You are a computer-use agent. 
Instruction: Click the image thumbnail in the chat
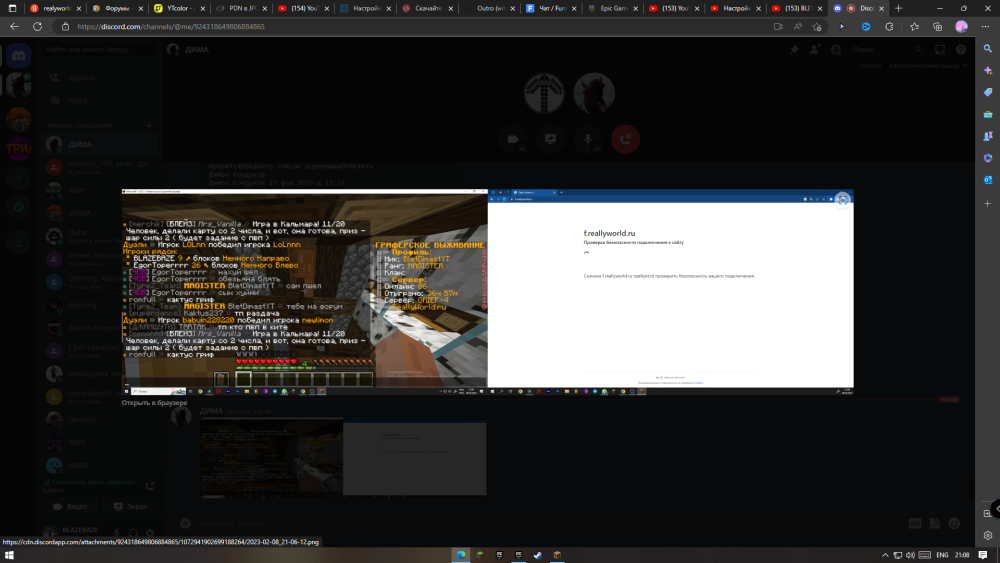[343, 457]
